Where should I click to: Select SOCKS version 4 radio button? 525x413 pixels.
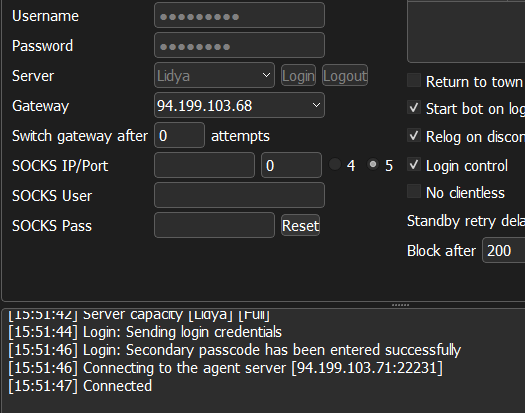coord(335,164)
